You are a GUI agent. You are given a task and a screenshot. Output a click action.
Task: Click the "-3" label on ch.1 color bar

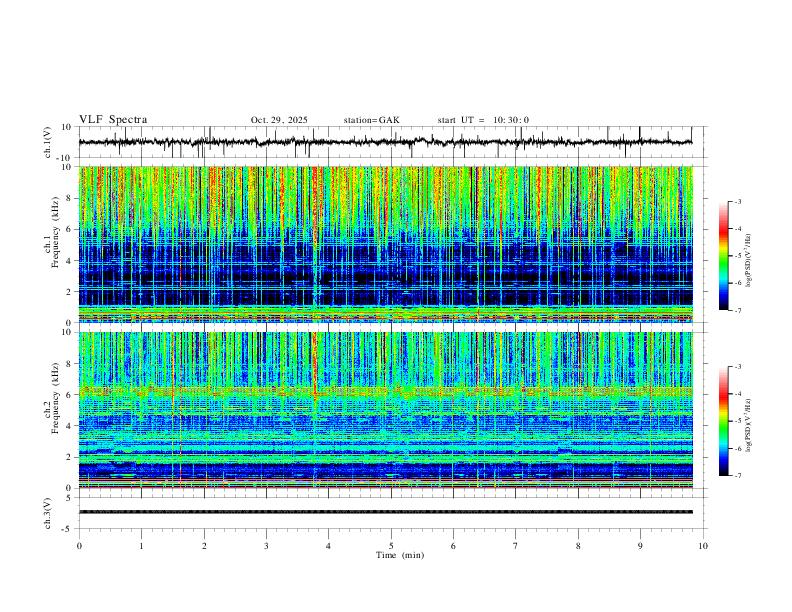click(737, 201)
